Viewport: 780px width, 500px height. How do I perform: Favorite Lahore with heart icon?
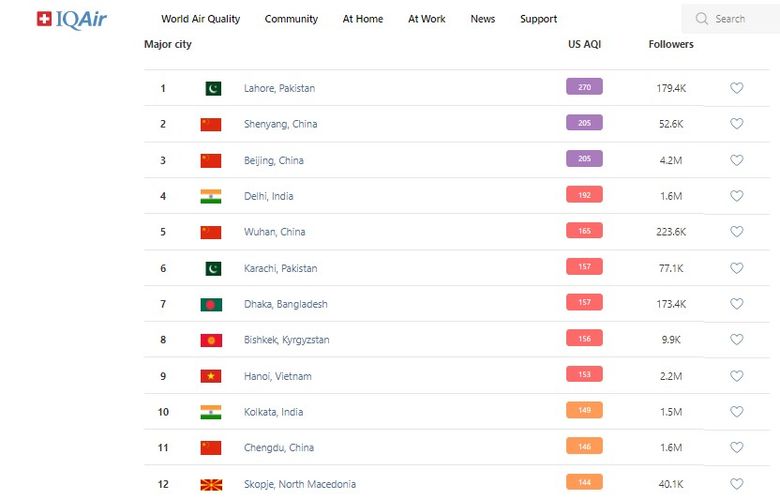point(737,88)
